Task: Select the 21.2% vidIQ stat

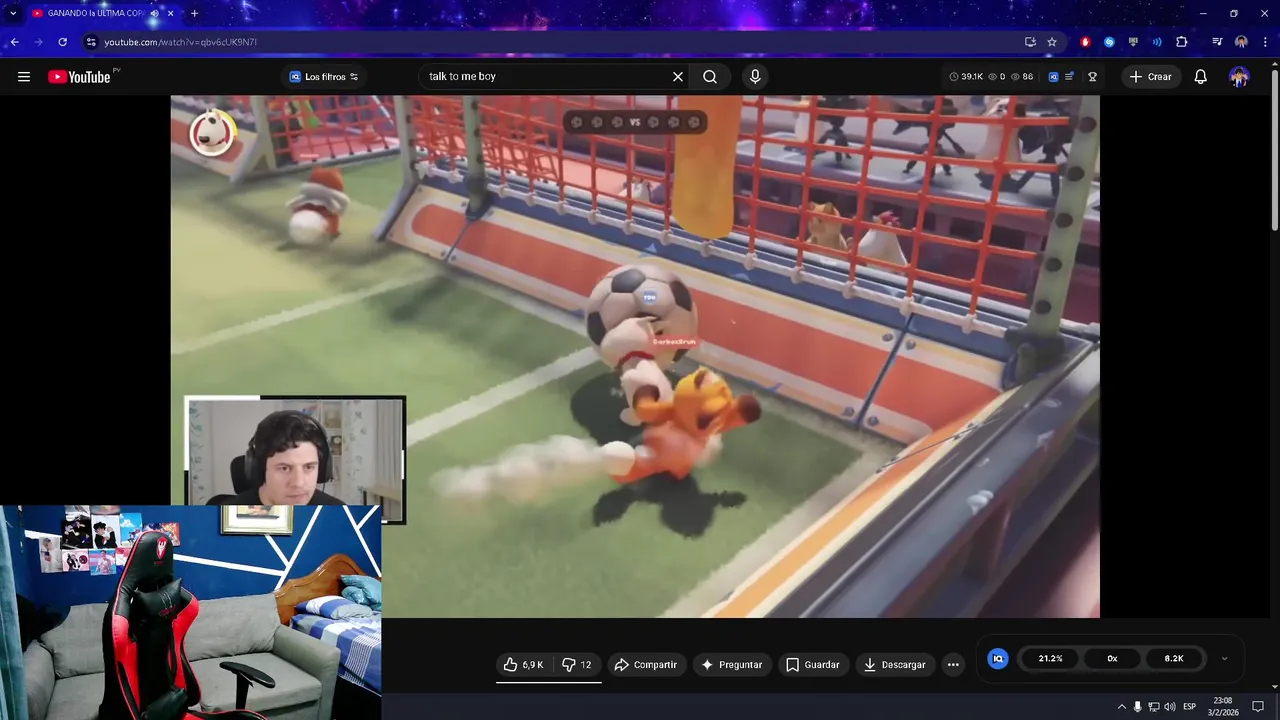Action: click(1050, 659)
